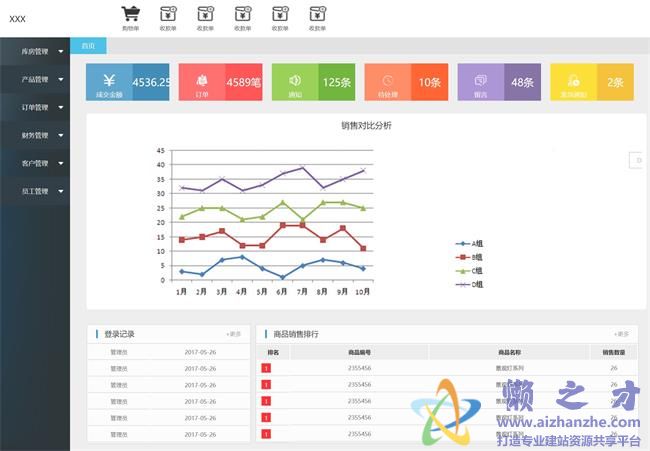Click the +更多 link in 商品销售排行 panel
The height and width of the screenshot is (451, 650).
point(621,334)
